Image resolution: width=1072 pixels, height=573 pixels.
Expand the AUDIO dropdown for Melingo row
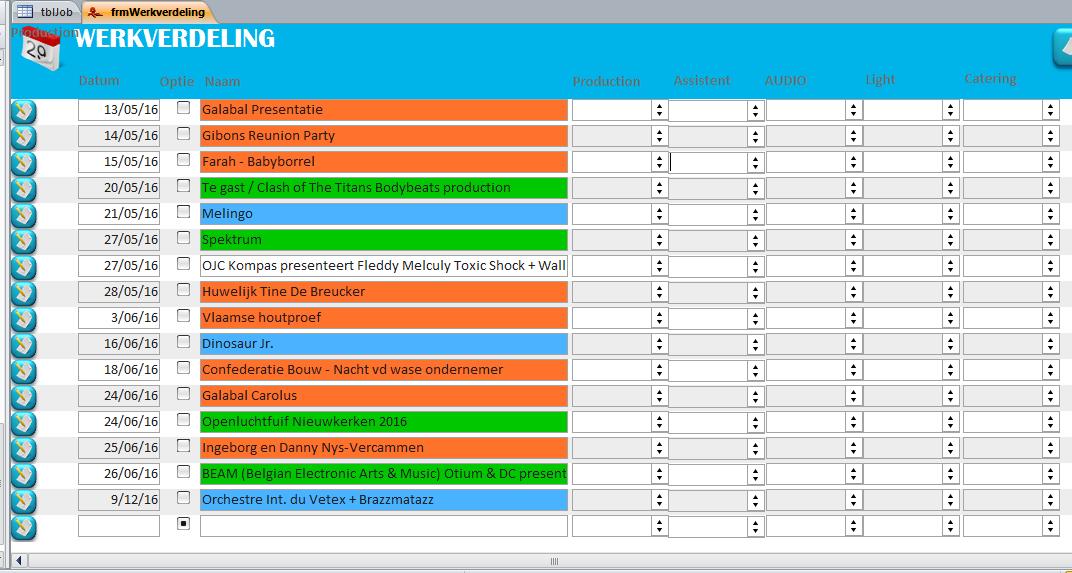[853, 214]
